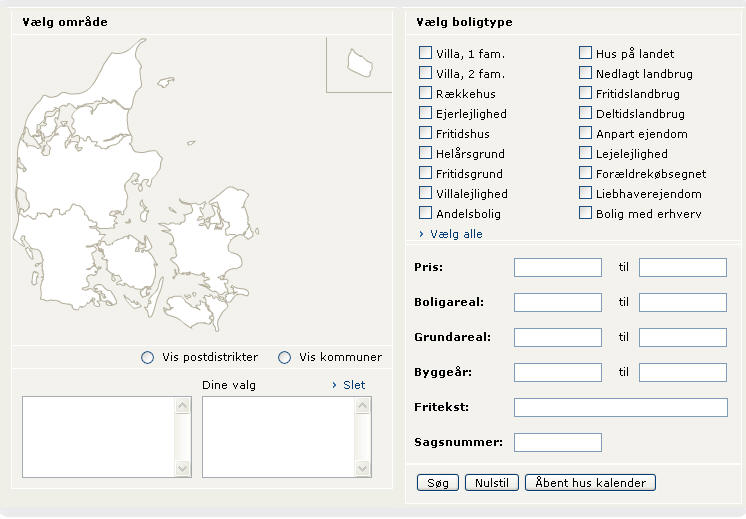The width and height of the screenshot is (746, 519).
Task: Enable the Ejerlejlighed checkbox
Action: (425, 113)
